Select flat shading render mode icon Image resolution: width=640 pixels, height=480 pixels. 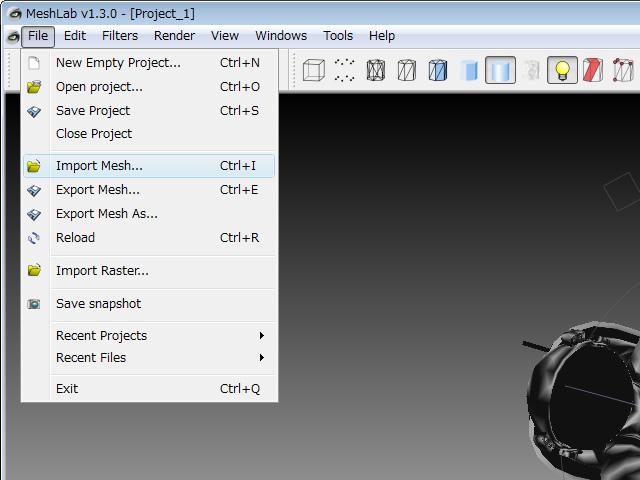(x=469, y=70)
